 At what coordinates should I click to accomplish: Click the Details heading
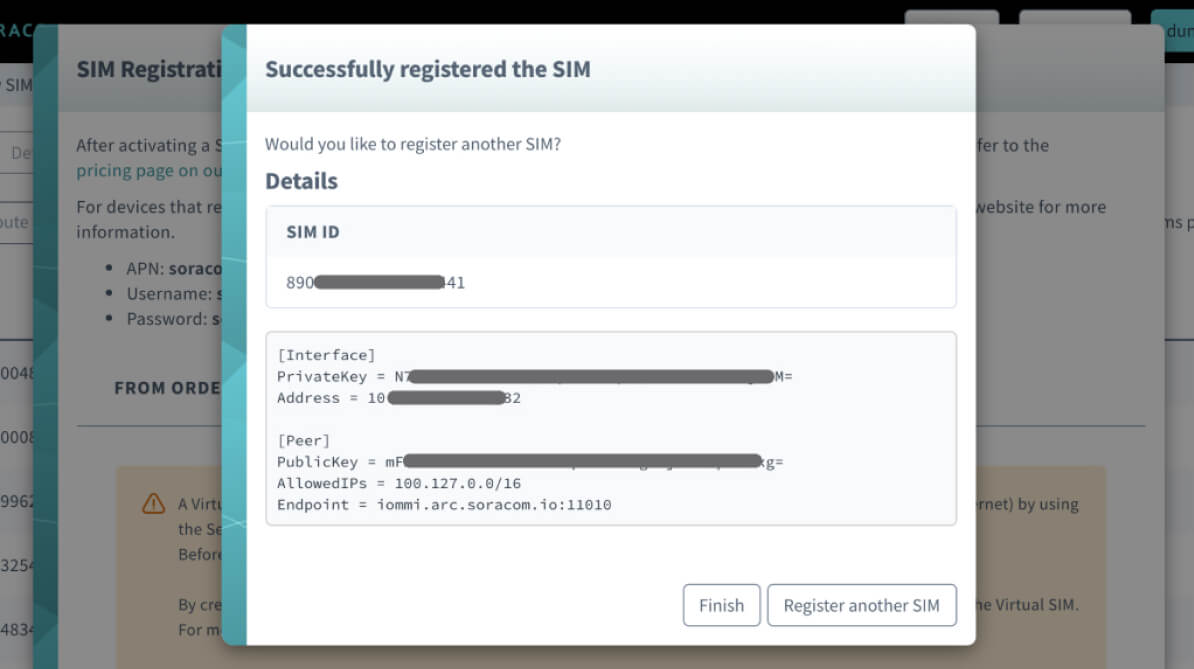tap(301, 181)
